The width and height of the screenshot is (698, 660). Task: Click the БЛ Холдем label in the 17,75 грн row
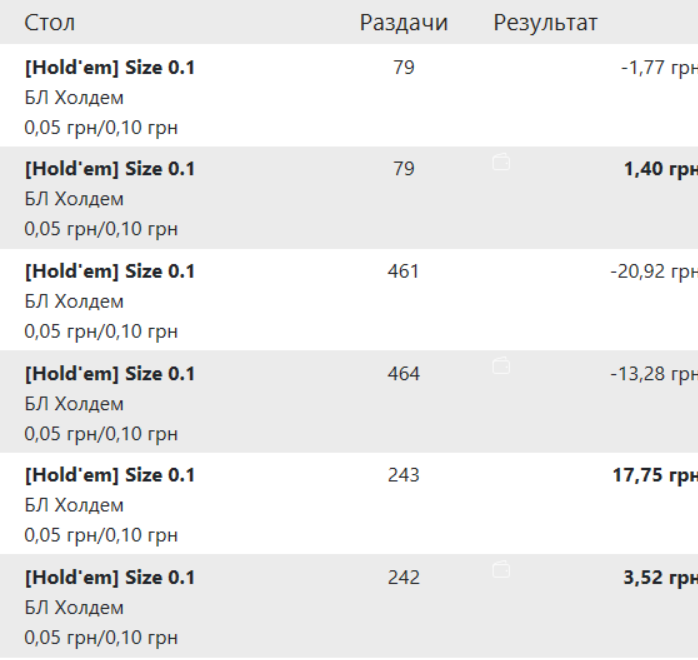(74, 505)
